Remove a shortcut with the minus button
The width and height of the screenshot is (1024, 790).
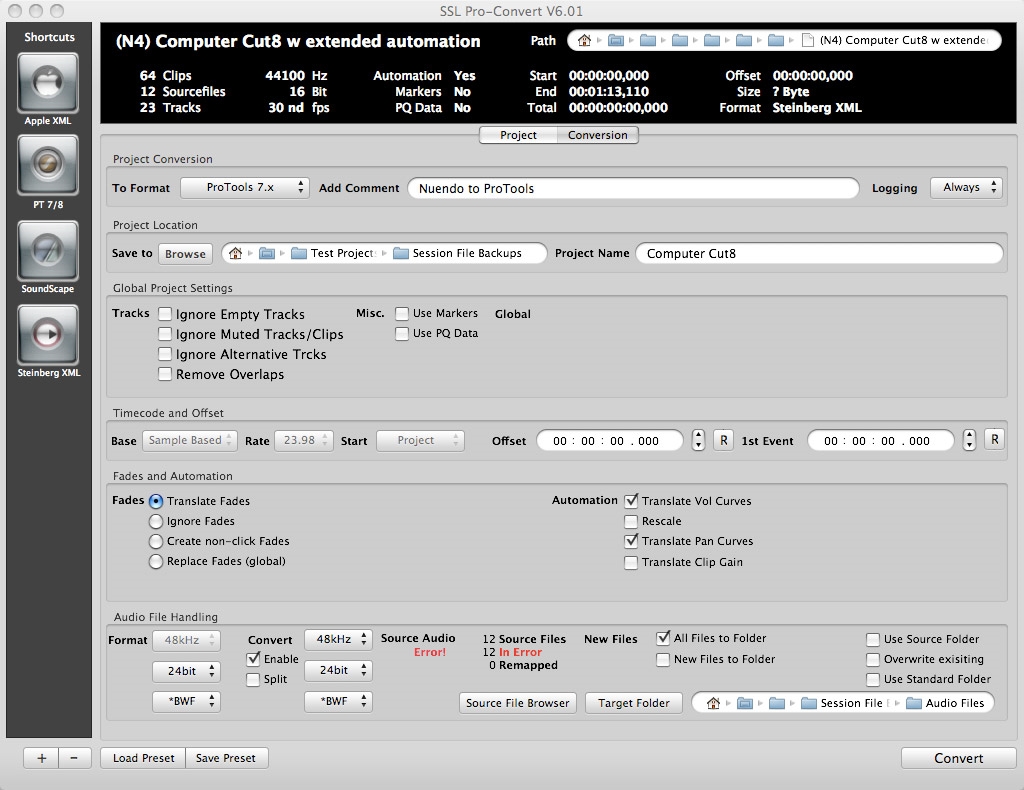74,758
